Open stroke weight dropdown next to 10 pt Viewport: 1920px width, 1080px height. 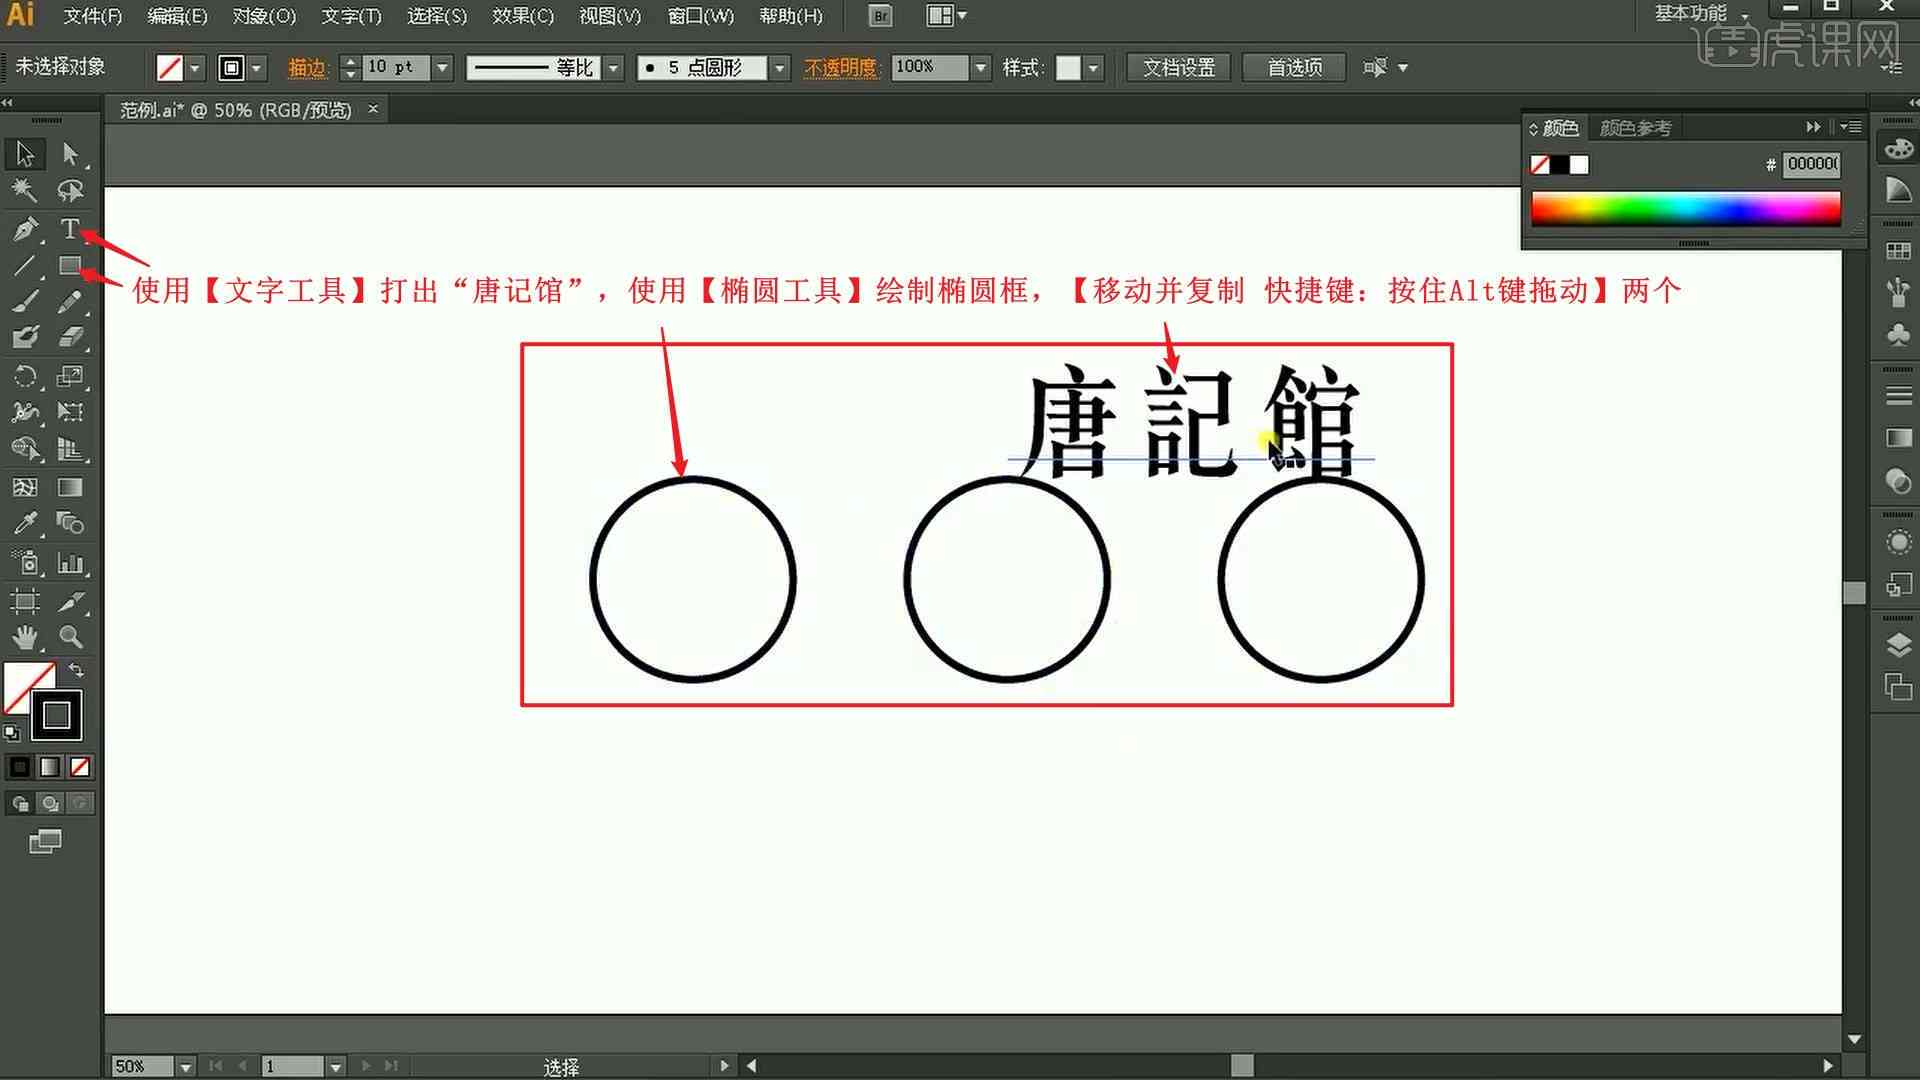443,68
